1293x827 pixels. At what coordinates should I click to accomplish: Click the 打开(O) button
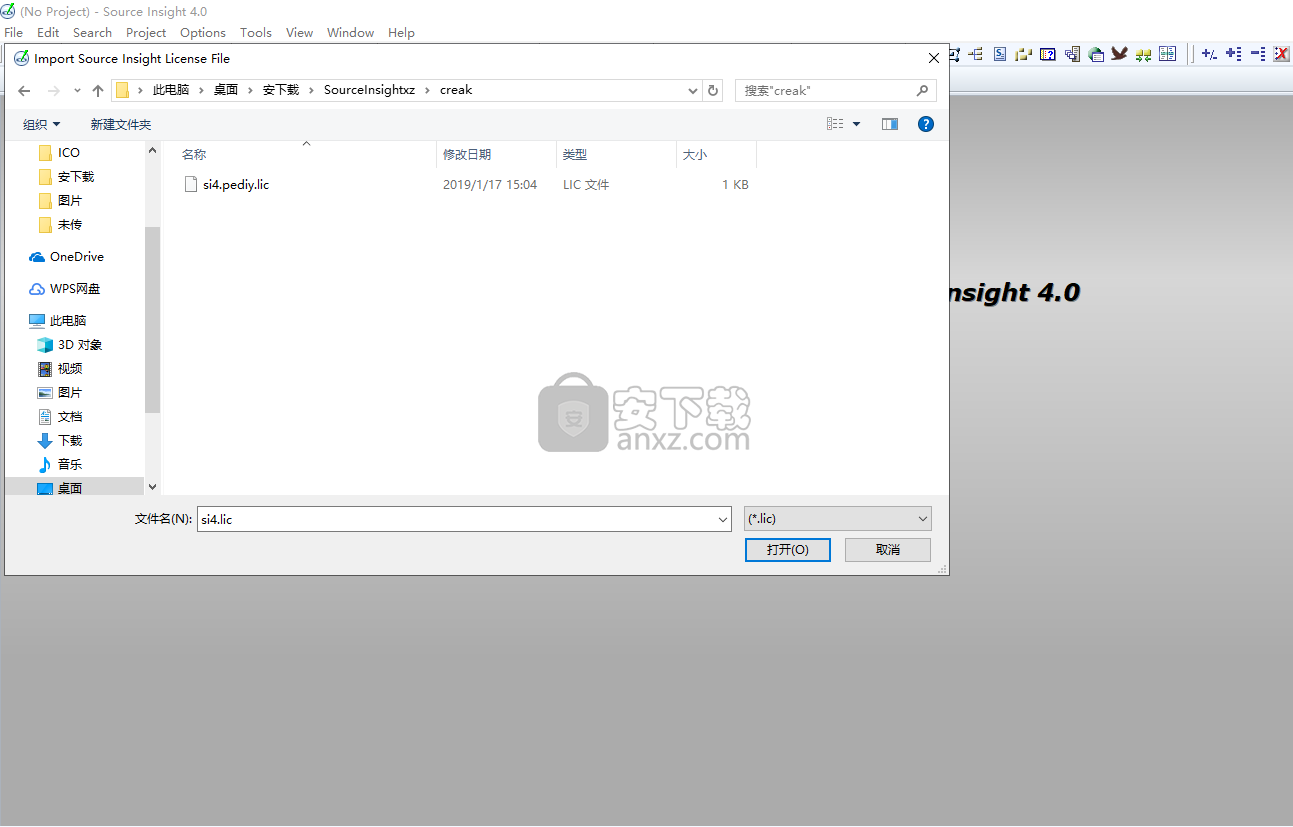pos(788,549)
